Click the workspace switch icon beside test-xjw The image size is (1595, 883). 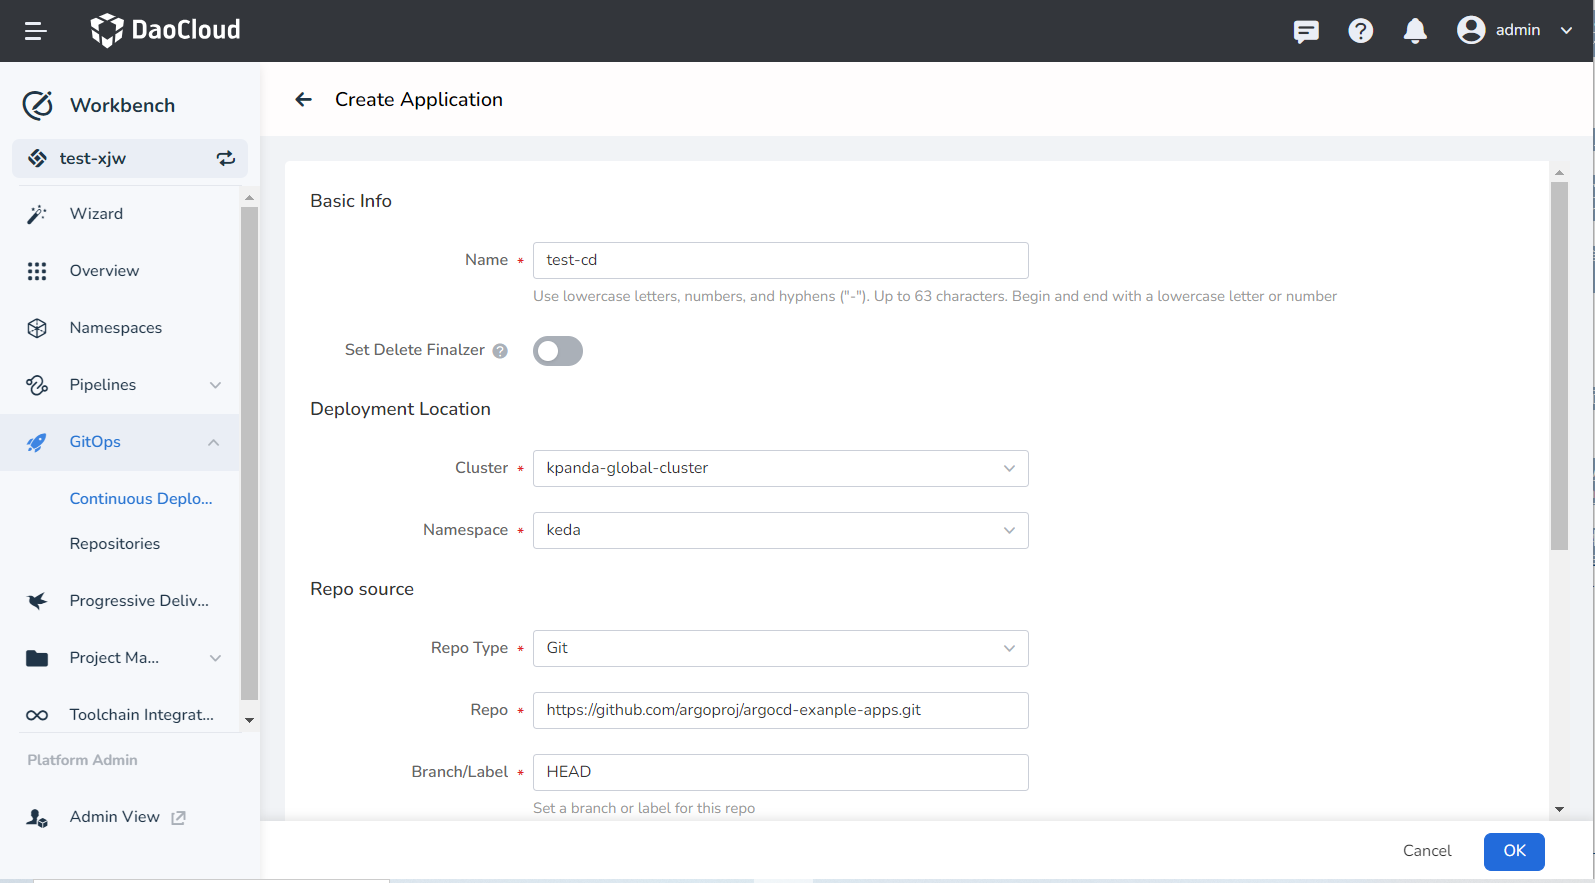pos(226,158)
